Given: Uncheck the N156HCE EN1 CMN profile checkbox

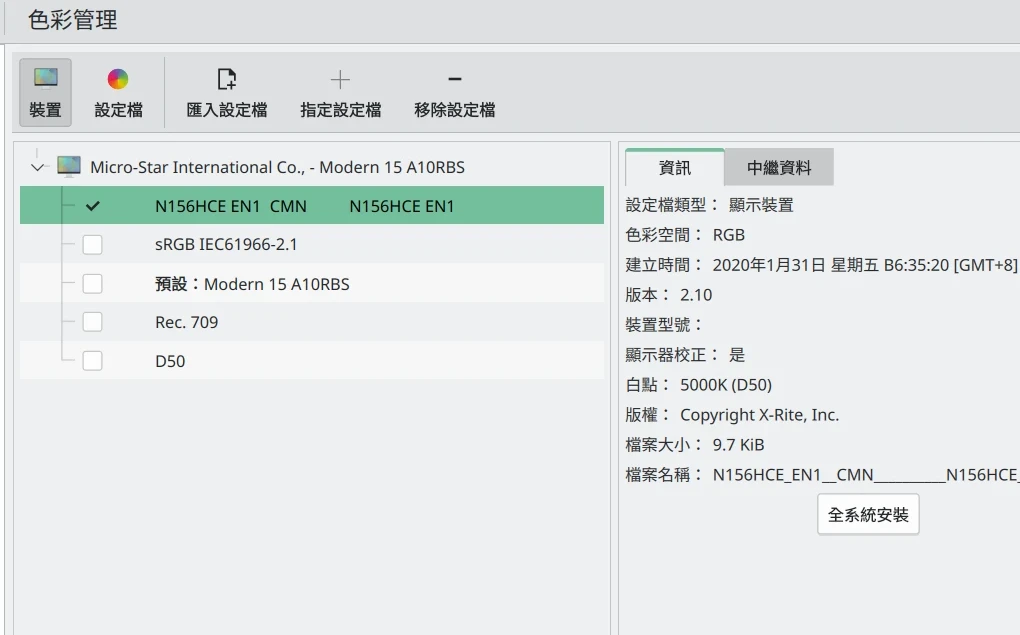Looking at the screenshot, I should click(x=93, y=206).
